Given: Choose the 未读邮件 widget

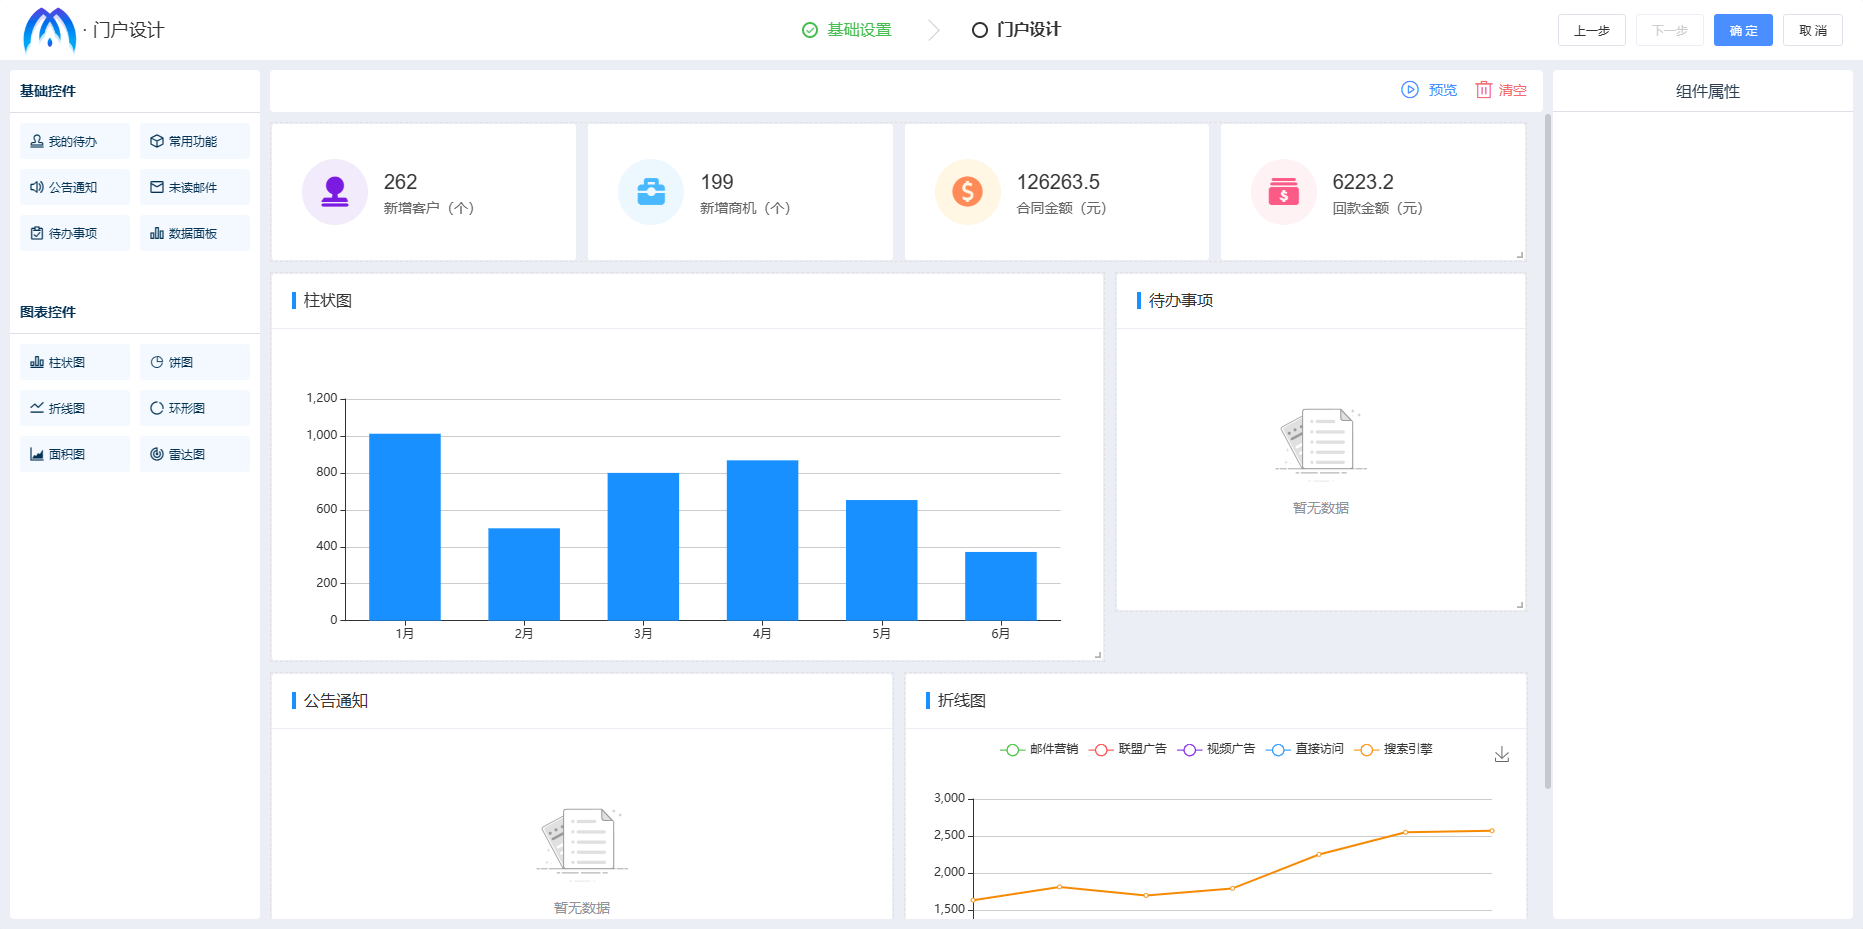Looking at the screenshot, I should (x=195, y=187).
